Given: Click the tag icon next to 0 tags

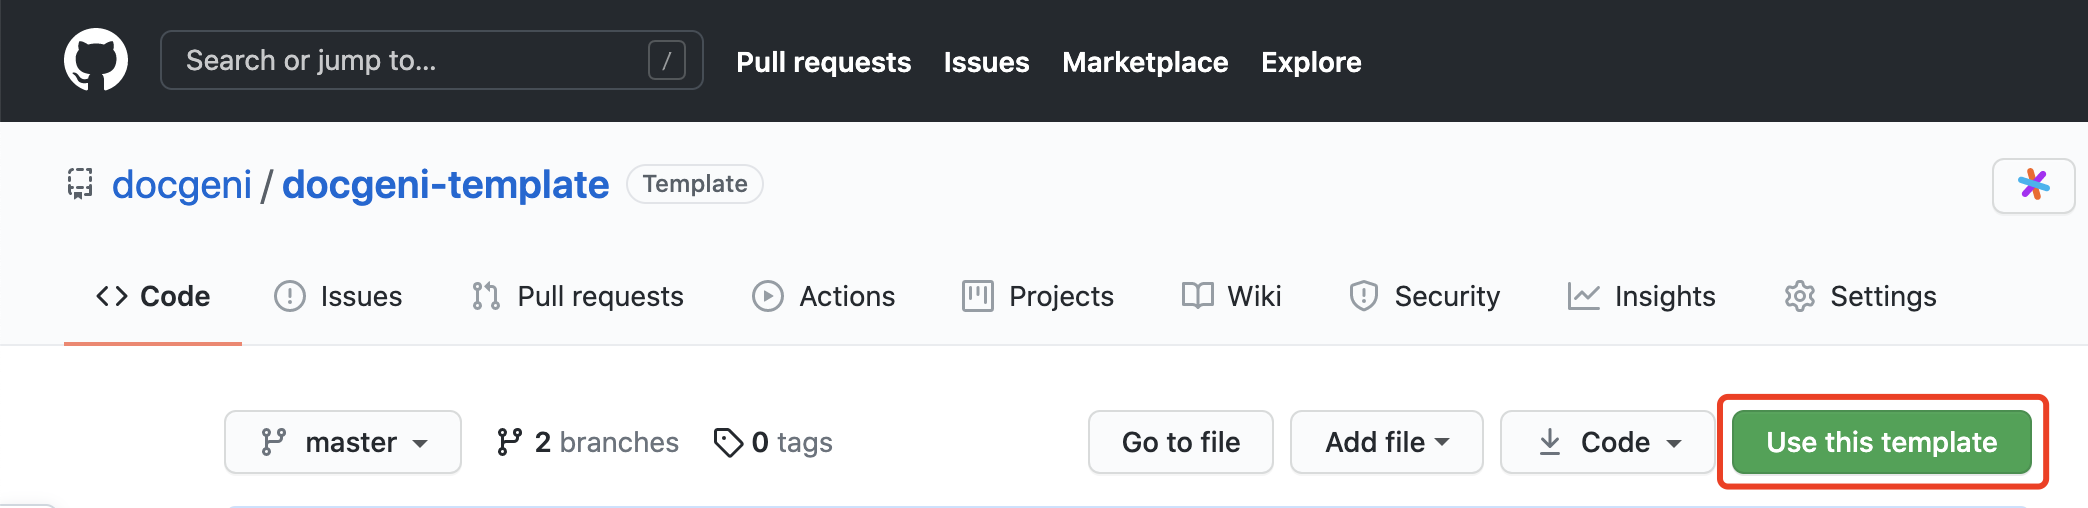Looking at the screenshot, I should [728, 442].
